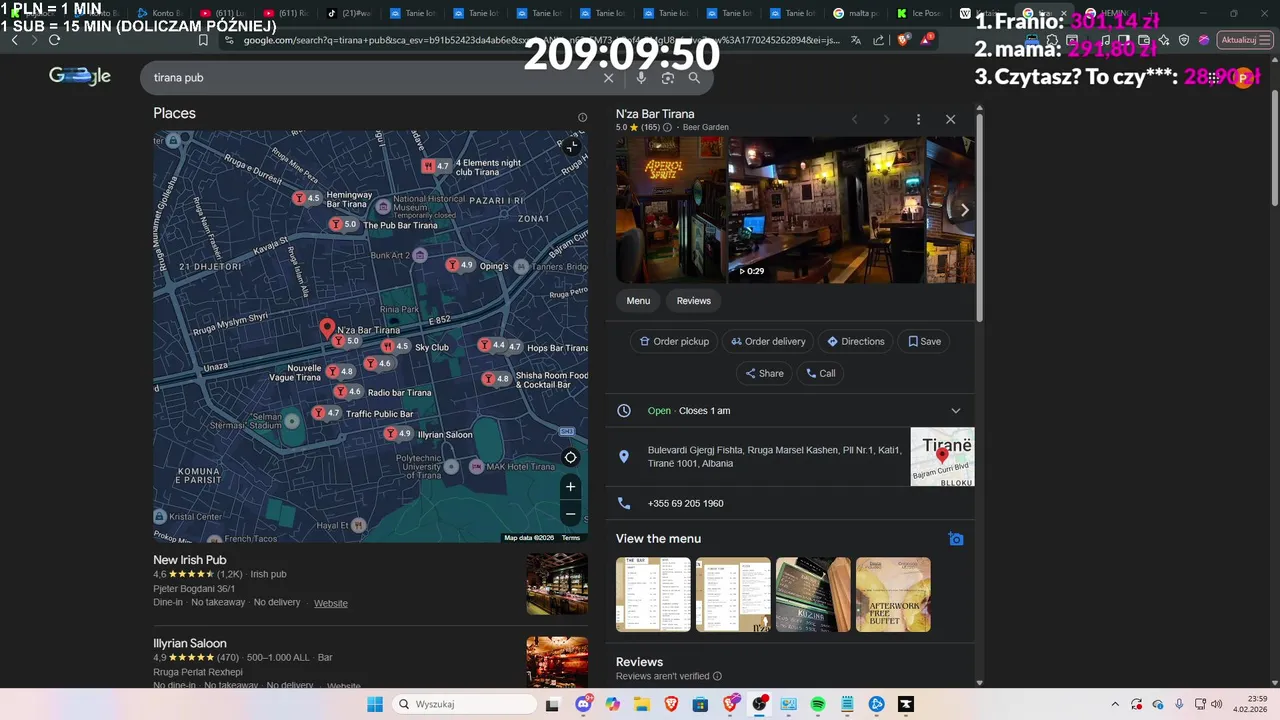Open the address mini map of Tiranë
The height and width of the screenshot is (720, 1280).
(x=942, y=457)
